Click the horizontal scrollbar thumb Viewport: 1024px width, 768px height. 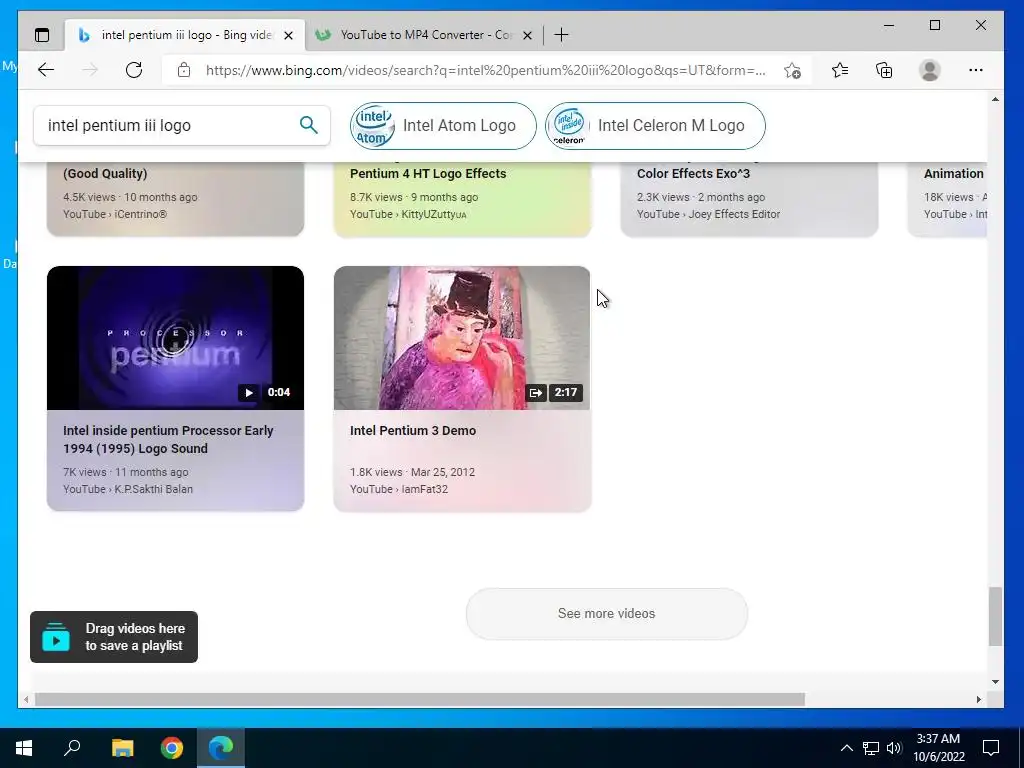coord(419,699)
